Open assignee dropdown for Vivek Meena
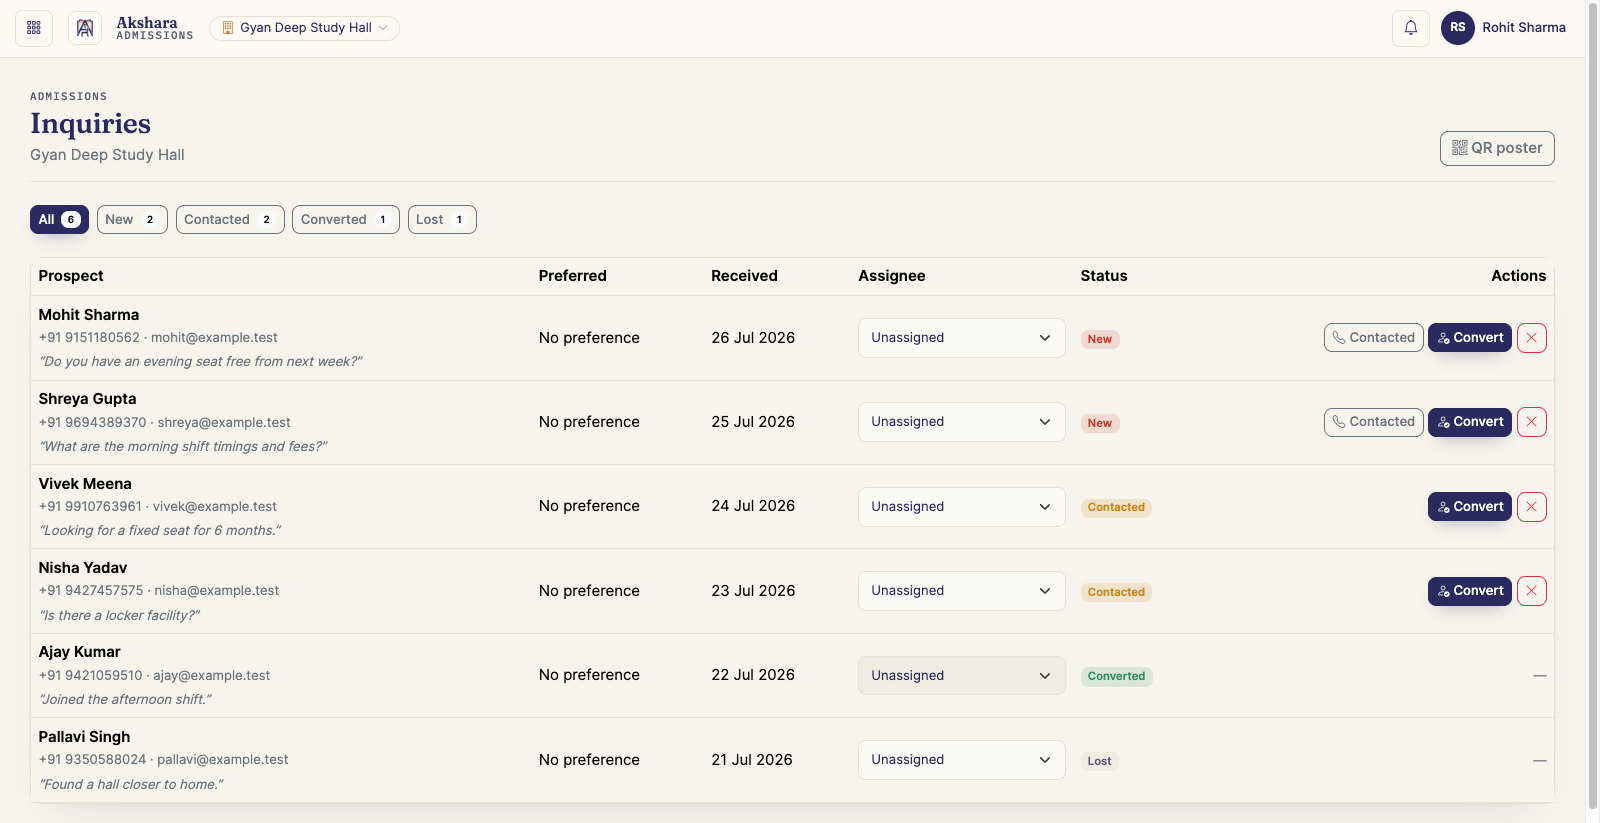Viewport: 1600px width, 823px height. [961, 507]
